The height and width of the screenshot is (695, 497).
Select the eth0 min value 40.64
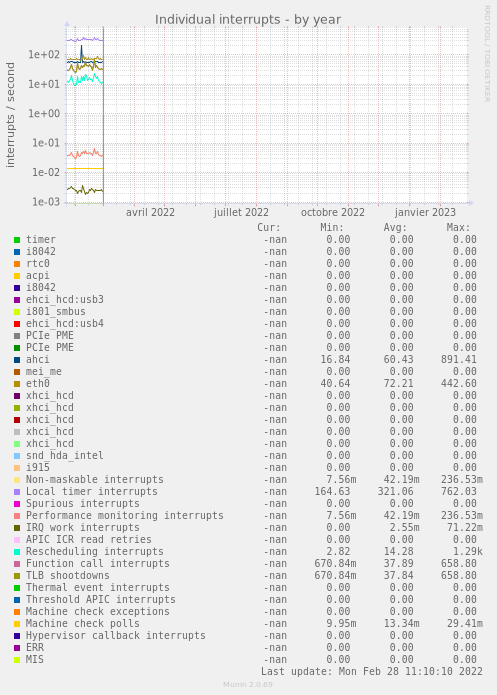(x=335, y=383)
